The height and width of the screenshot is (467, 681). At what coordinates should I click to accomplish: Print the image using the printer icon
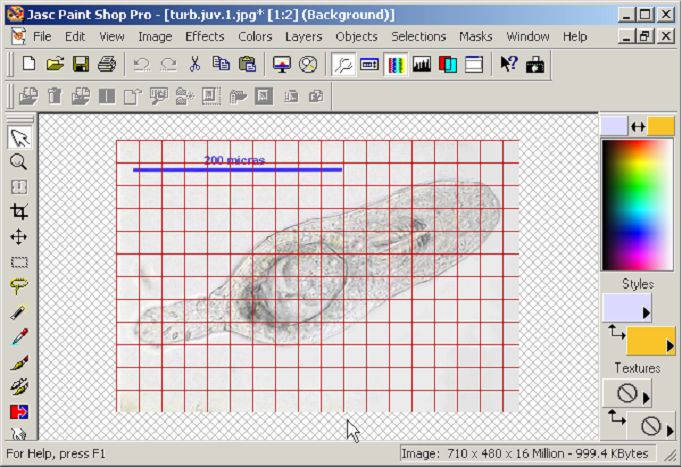(107, 64)
